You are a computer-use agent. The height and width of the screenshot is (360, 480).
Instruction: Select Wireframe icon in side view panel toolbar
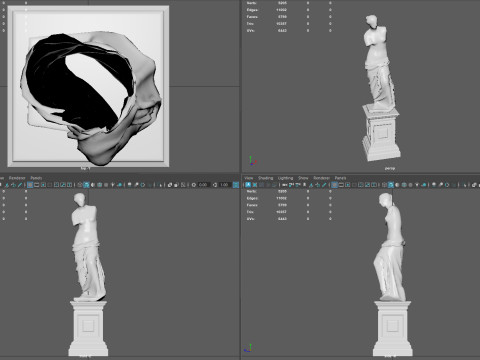(384, 185)
